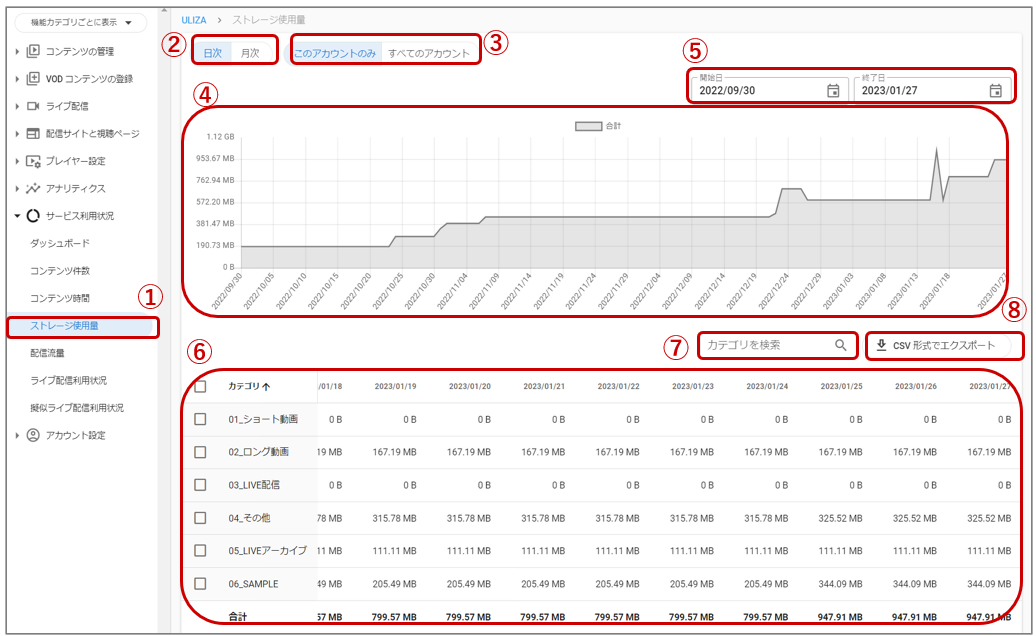Click the calendar icon in start date field
Screen dimensions: 1036x636
point(833,90)
